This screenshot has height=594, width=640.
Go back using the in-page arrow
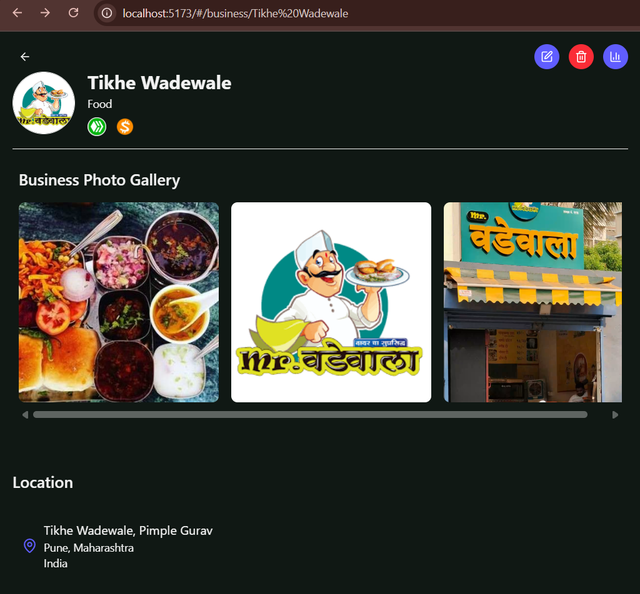click(x=25, y=57)
